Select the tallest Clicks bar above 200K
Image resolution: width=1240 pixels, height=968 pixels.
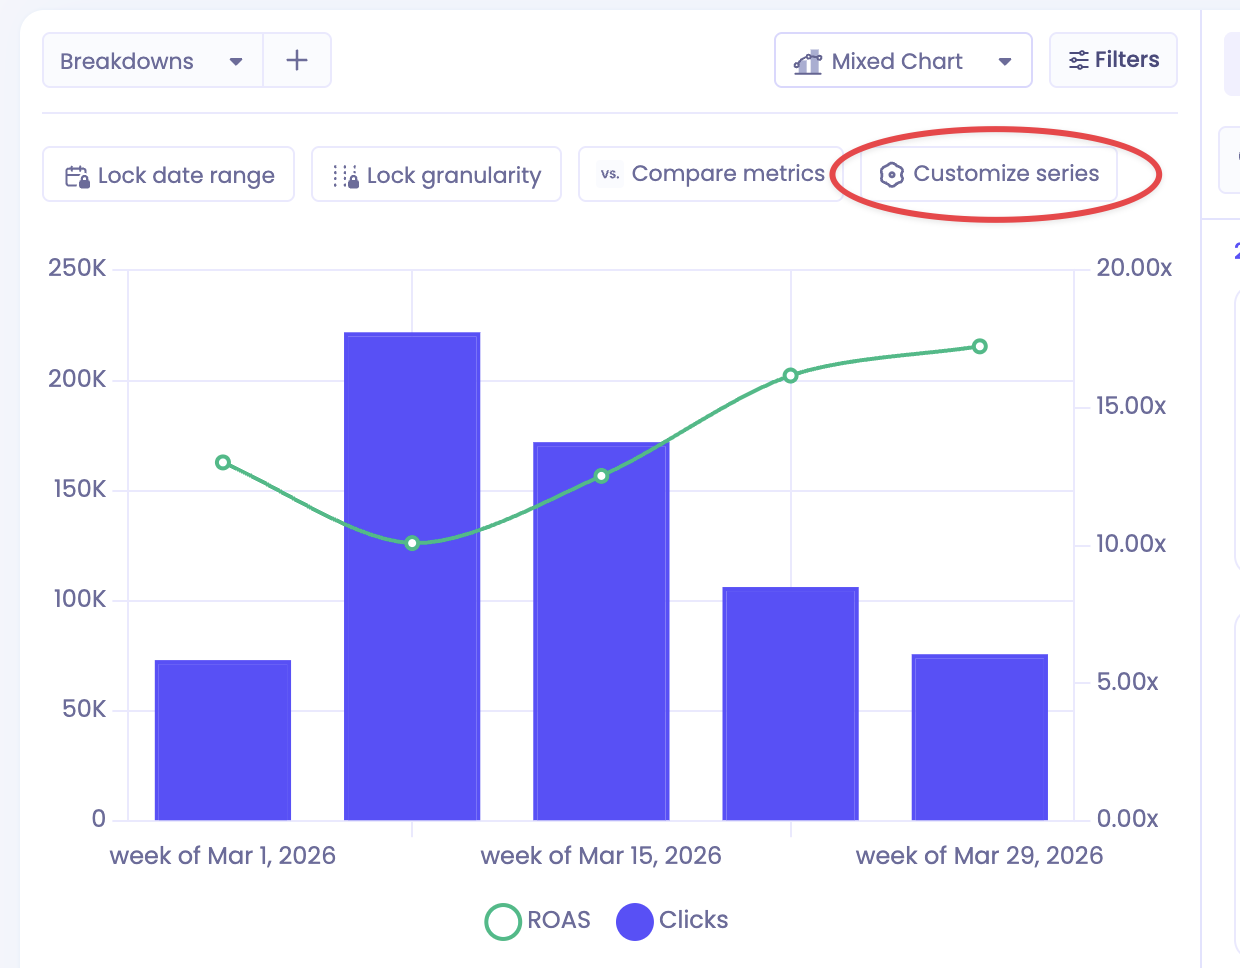[412, 576]
